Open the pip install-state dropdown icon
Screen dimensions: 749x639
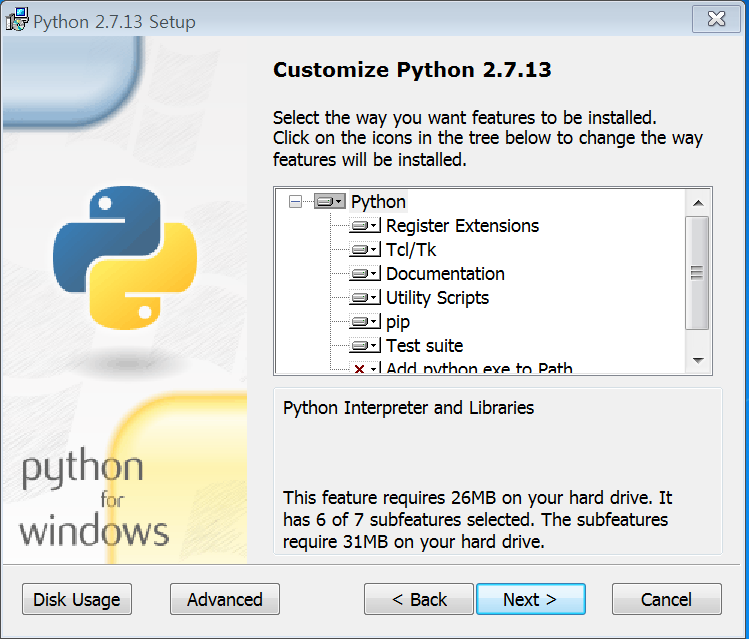point(365,321)
